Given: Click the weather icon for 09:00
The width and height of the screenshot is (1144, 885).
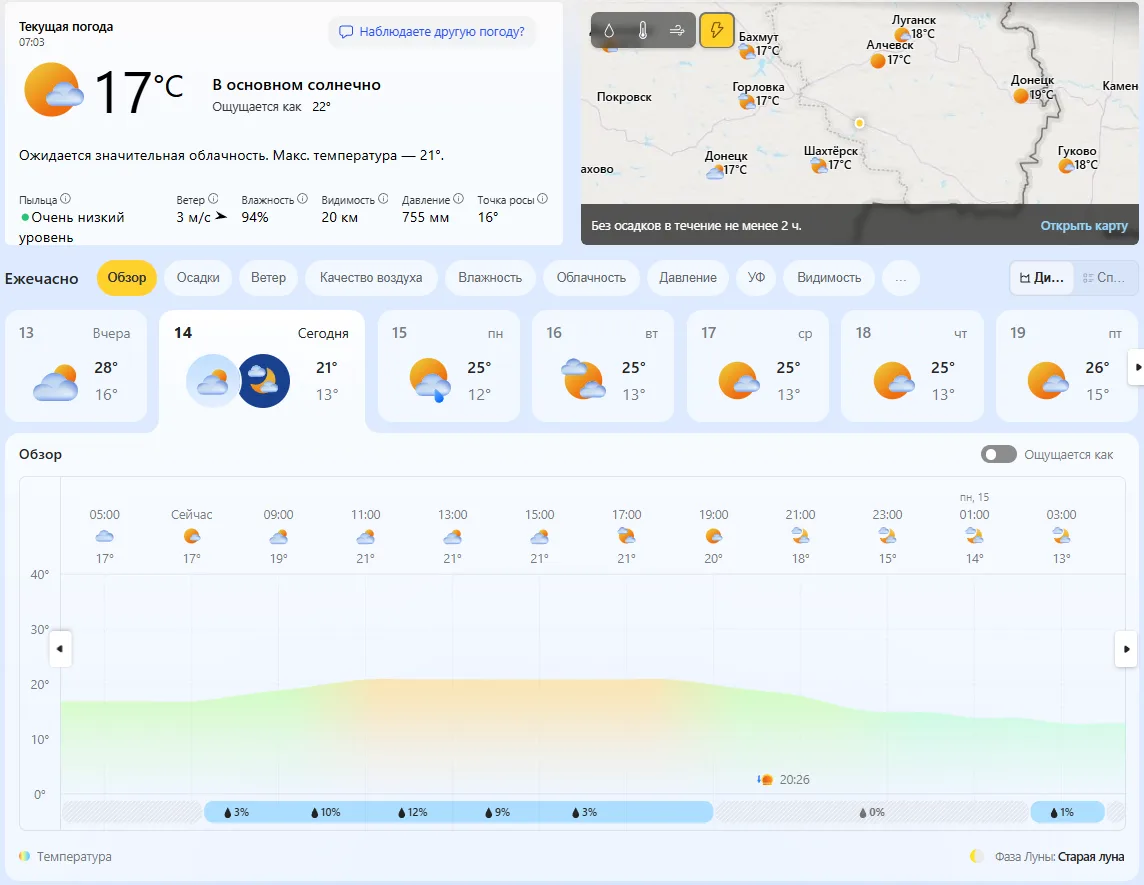Looking at the screenshot, I should point(279,537).
